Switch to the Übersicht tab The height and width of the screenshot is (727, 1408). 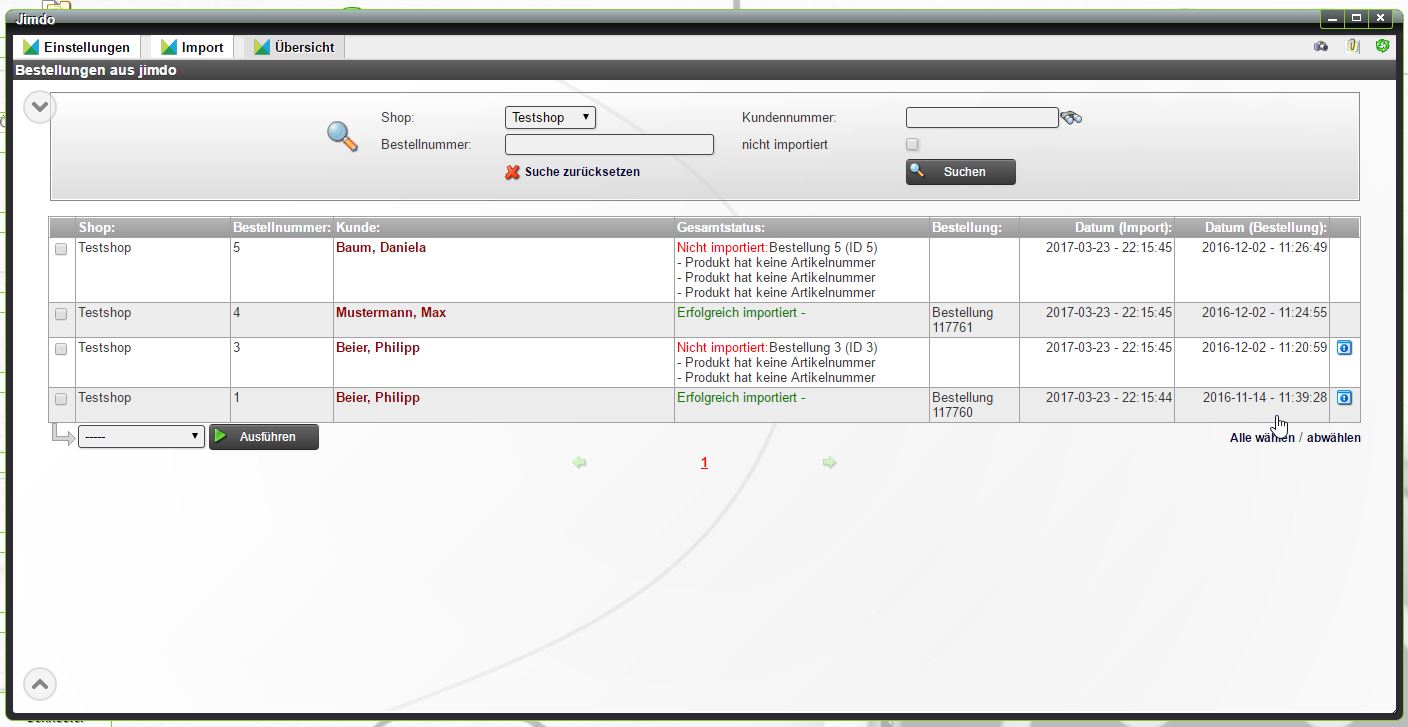coord(294,47)
